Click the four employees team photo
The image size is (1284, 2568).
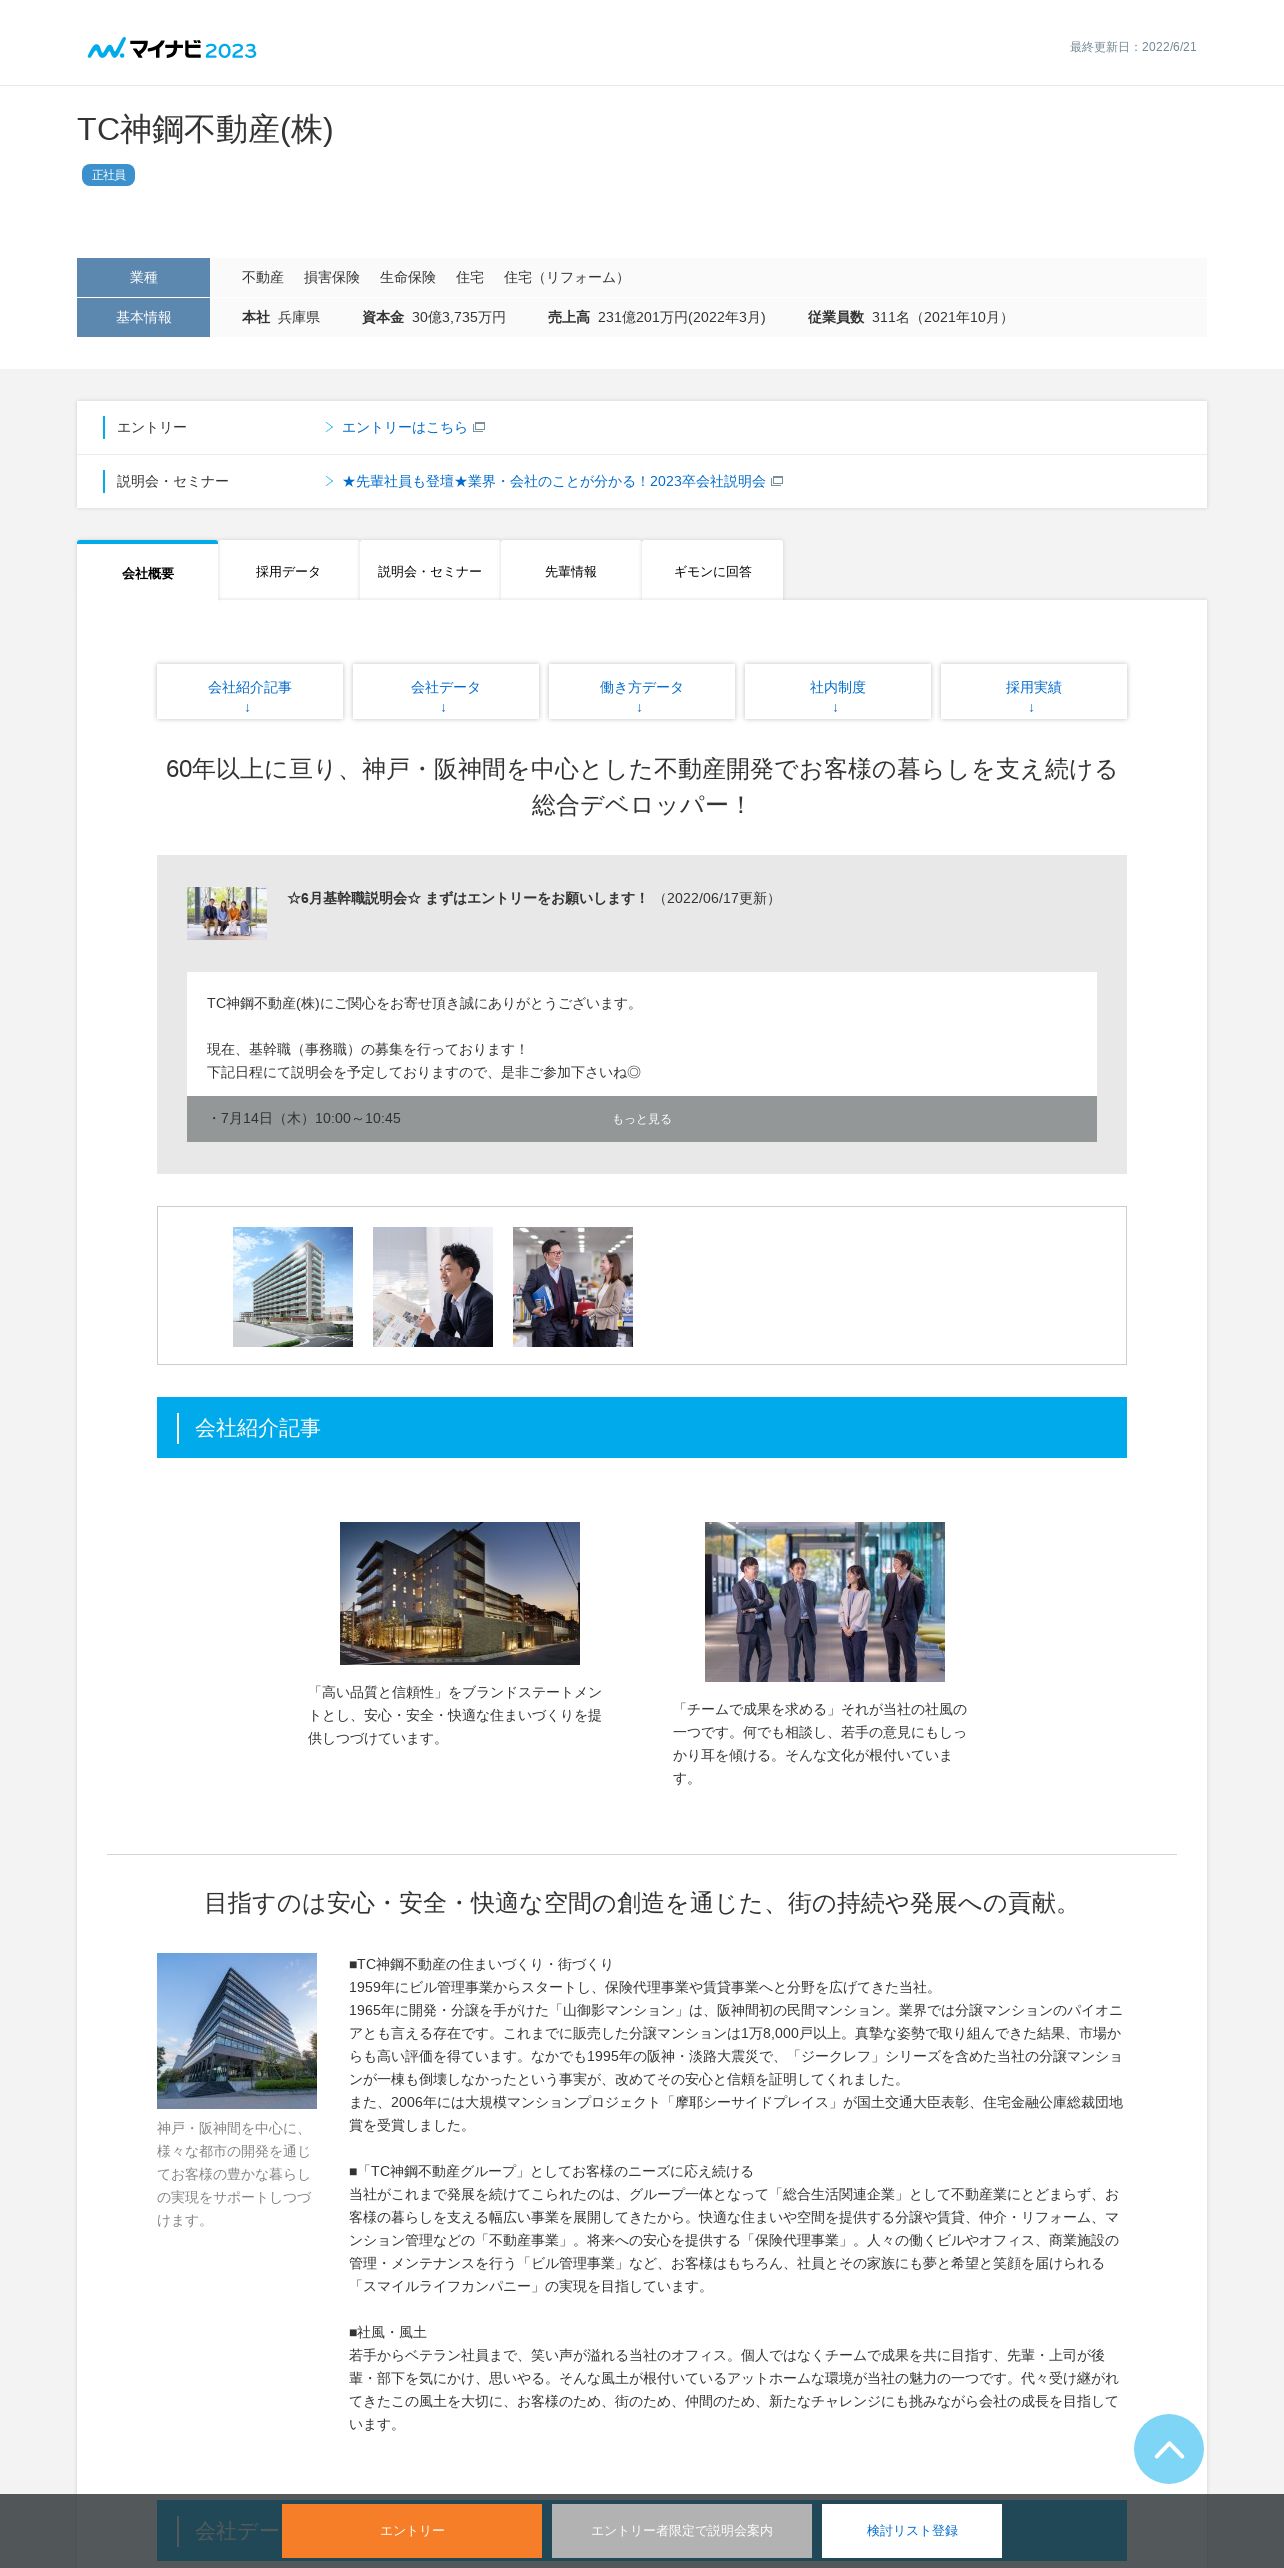click(825, 1601)
